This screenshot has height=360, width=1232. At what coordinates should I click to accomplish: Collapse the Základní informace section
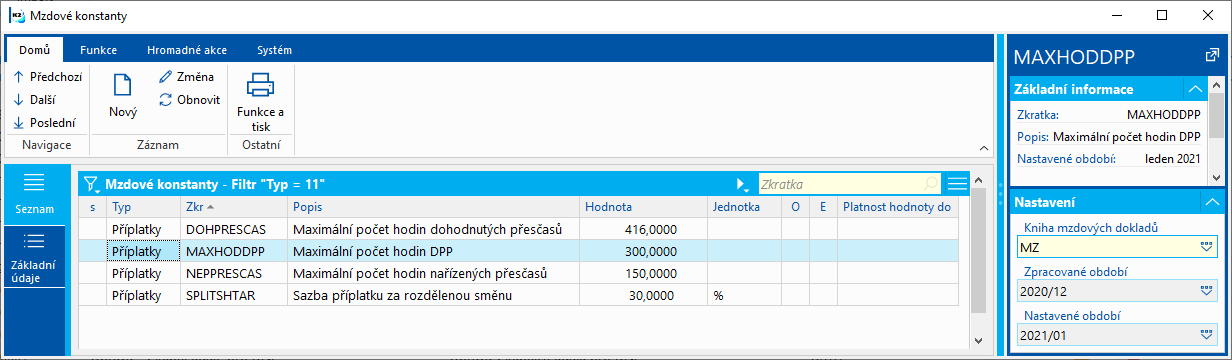coord(1194,89)
